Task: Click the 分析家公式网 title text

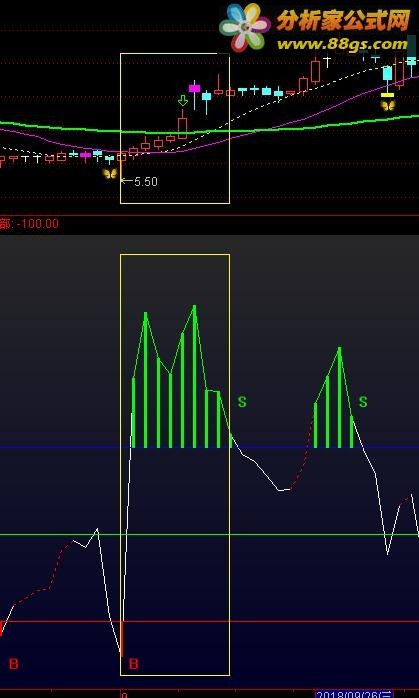Action: [343, 20]
